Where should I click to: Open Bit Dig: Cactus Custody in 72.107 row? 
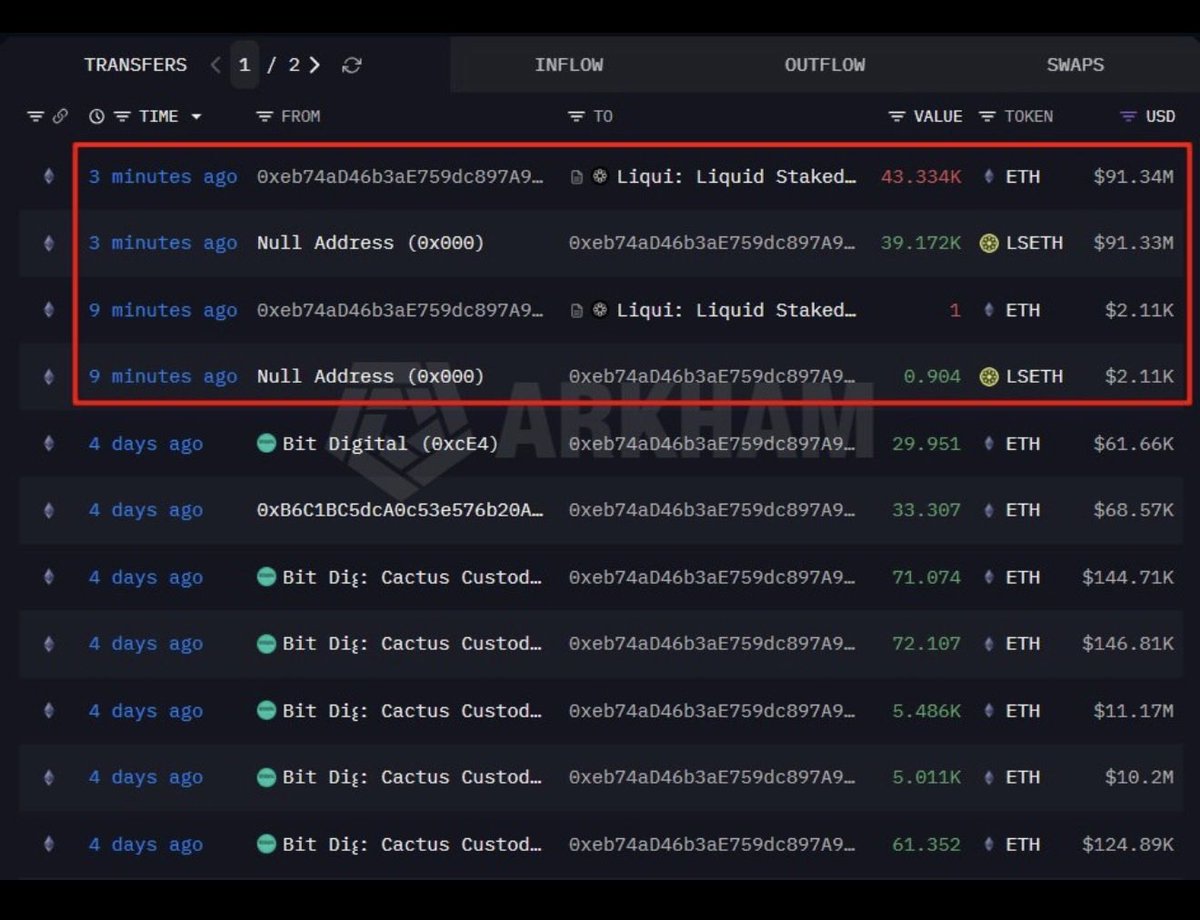click(x=412, y=644)
